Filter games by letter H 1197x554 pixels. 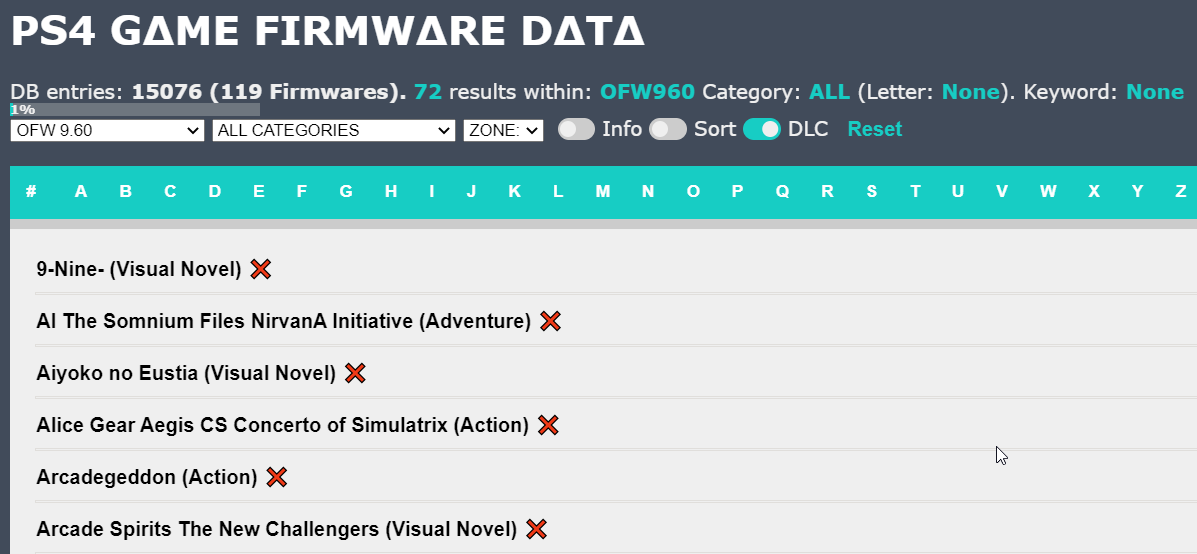(391, 192)
